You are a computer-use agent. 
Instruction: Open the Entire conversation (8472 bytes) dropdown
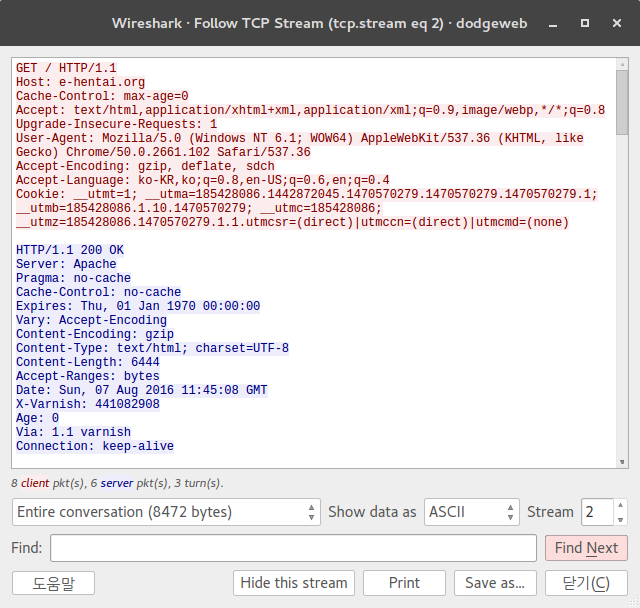(166, 512)
